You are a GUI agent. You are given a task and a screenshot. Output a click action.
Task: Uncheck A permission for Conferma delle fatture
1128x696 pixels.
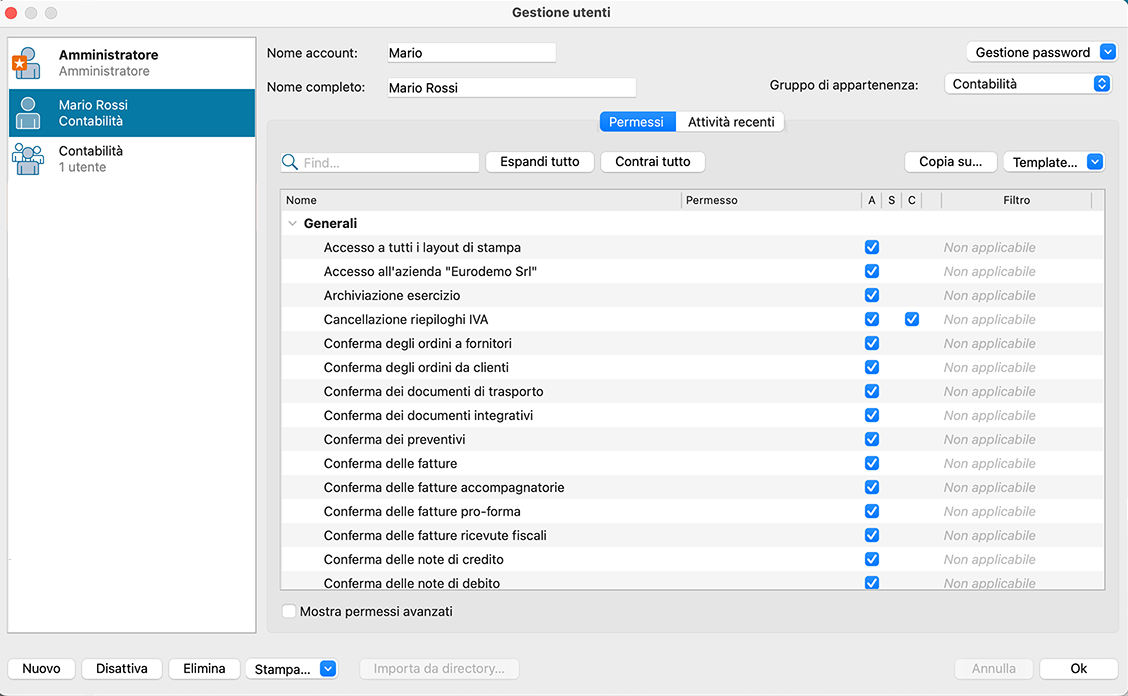pyautogui.click(x=871, y=464)
